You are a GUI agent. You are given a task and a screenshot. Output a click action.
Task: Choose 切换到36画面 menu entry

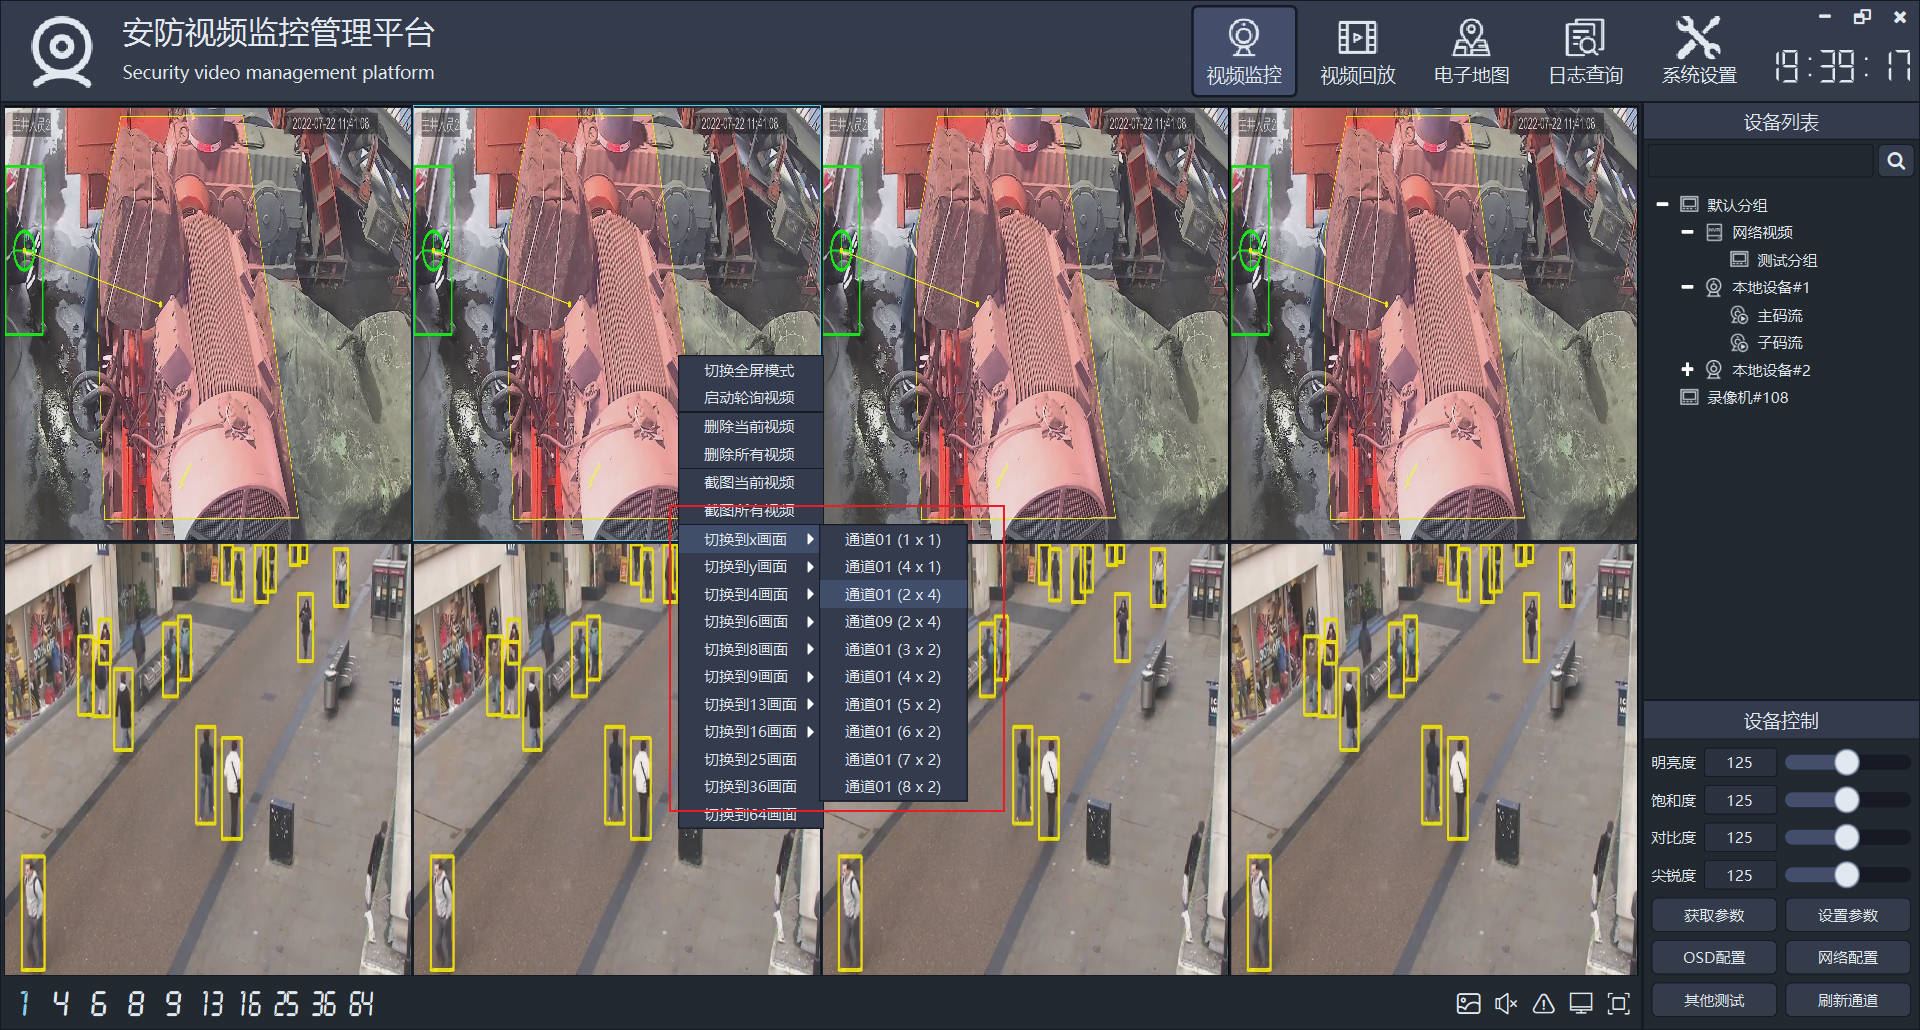pyautogui.click(x=749, y=786)
